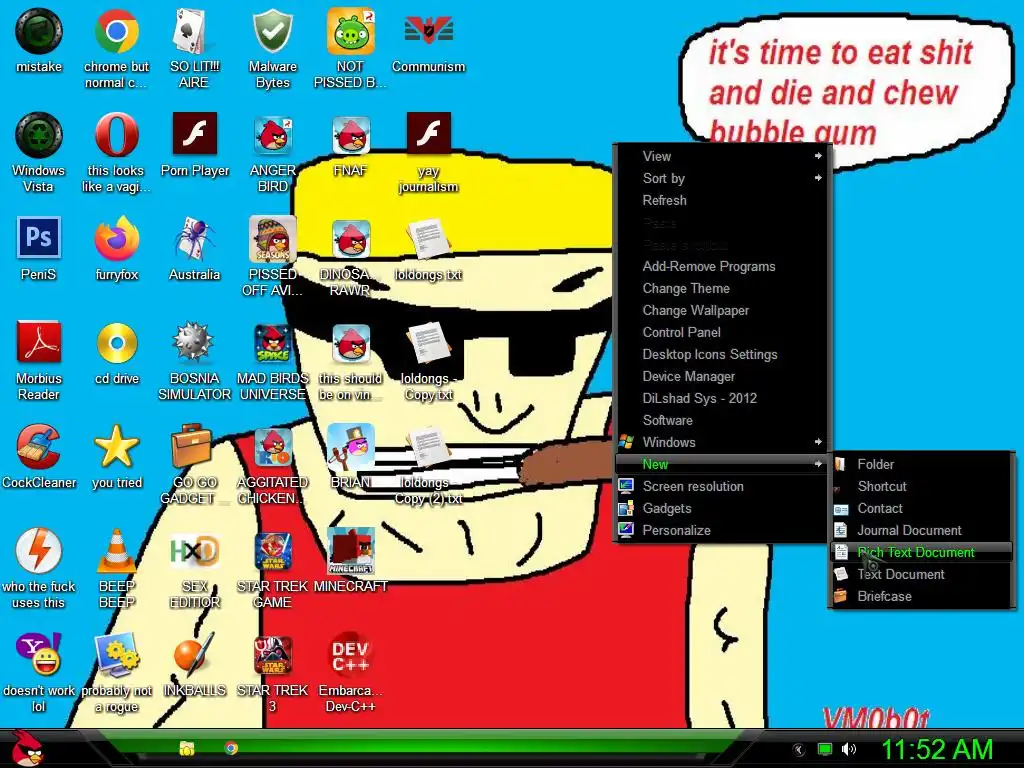This screenshot has height=768, width=1024.
Task: Open the 'PISSED OFF AVI...' Seasons icon
Action: coord(272,239)
